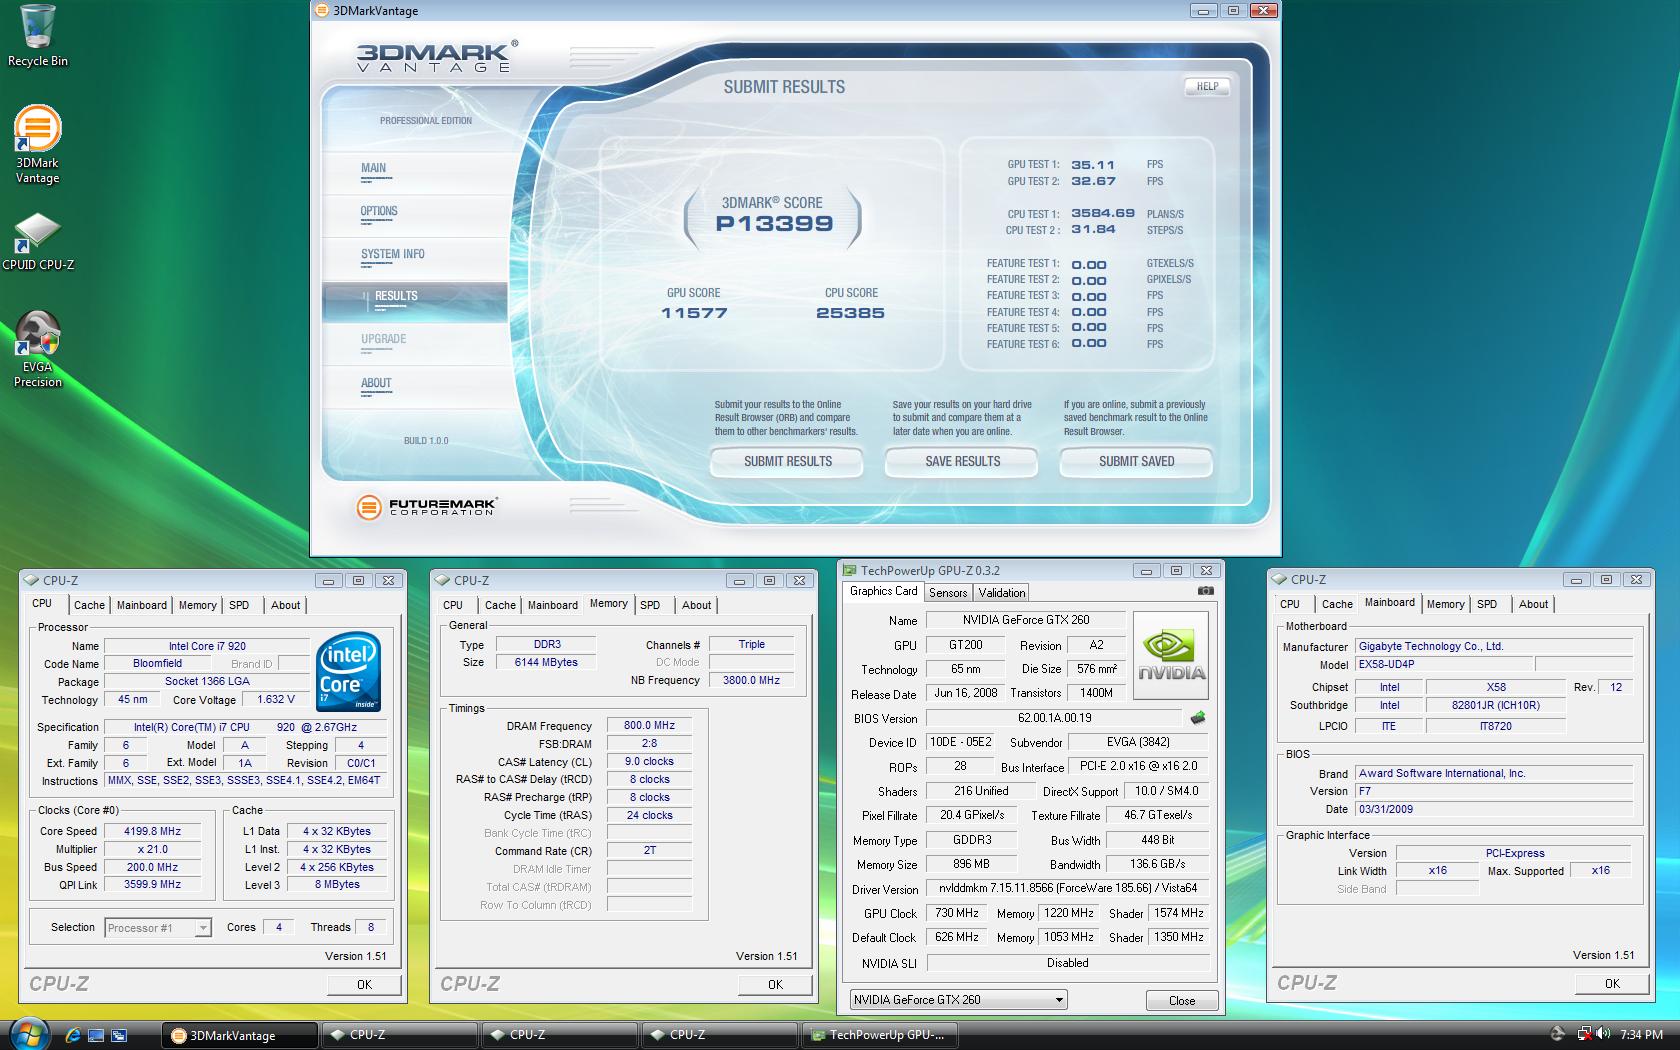This screenshot has height=1050, width=1680.
Task: Click GPU TEST 1 value 35.11
Action: 1092,165
